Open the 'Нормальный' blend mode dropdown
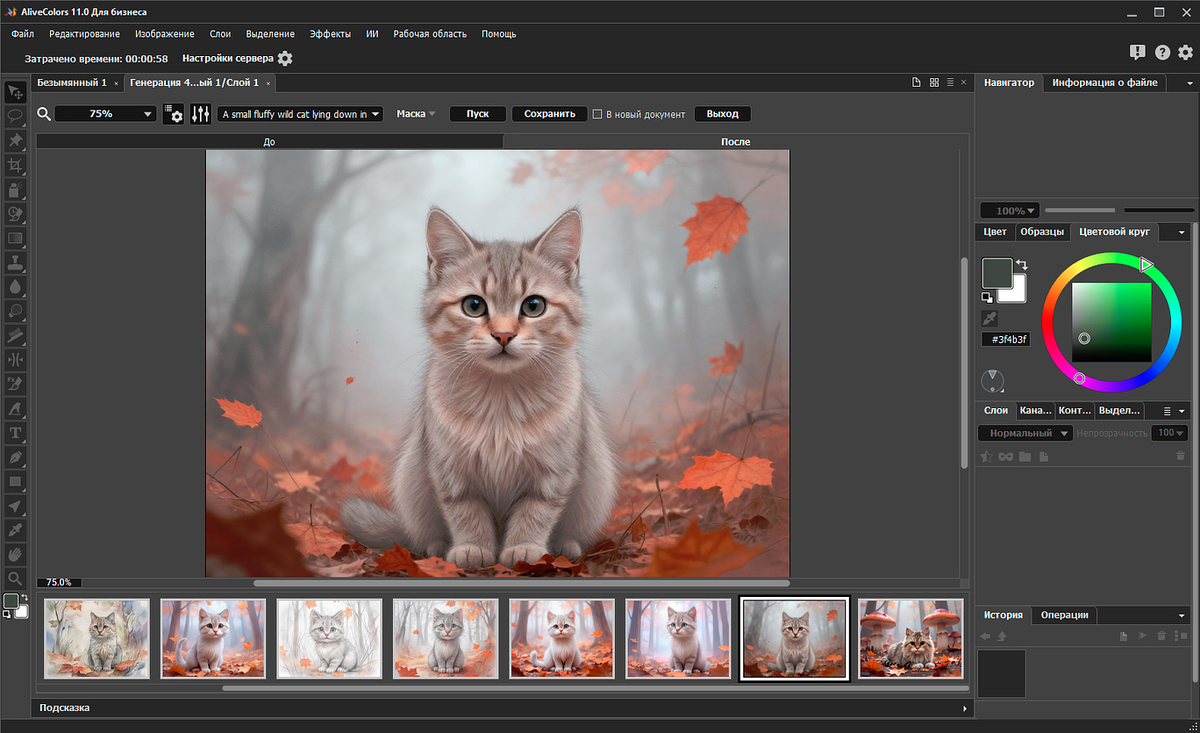The image size is (1200, 733). [1025, 433]
